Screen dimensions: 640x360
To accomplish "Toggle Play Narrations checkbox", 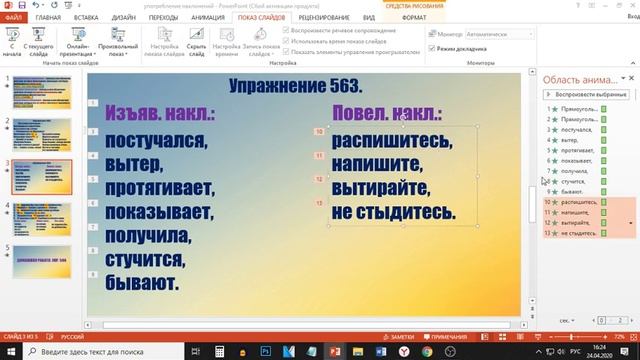I will (286, 30).
